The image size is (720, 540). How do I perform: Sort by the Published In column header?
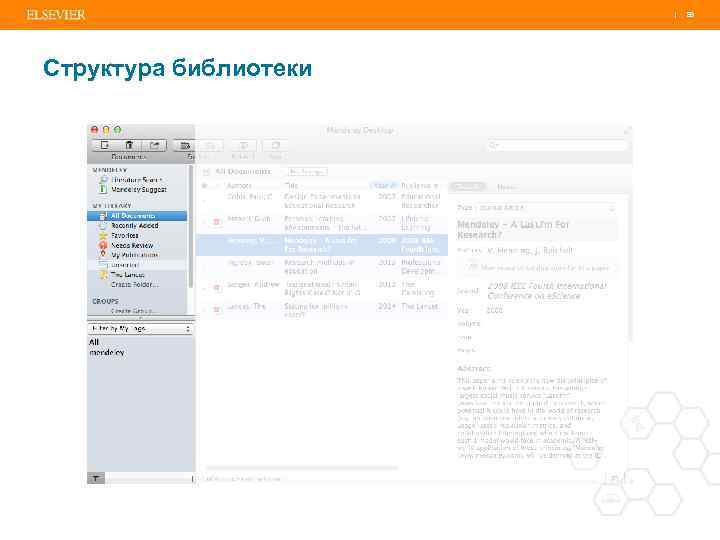[420, 186]
